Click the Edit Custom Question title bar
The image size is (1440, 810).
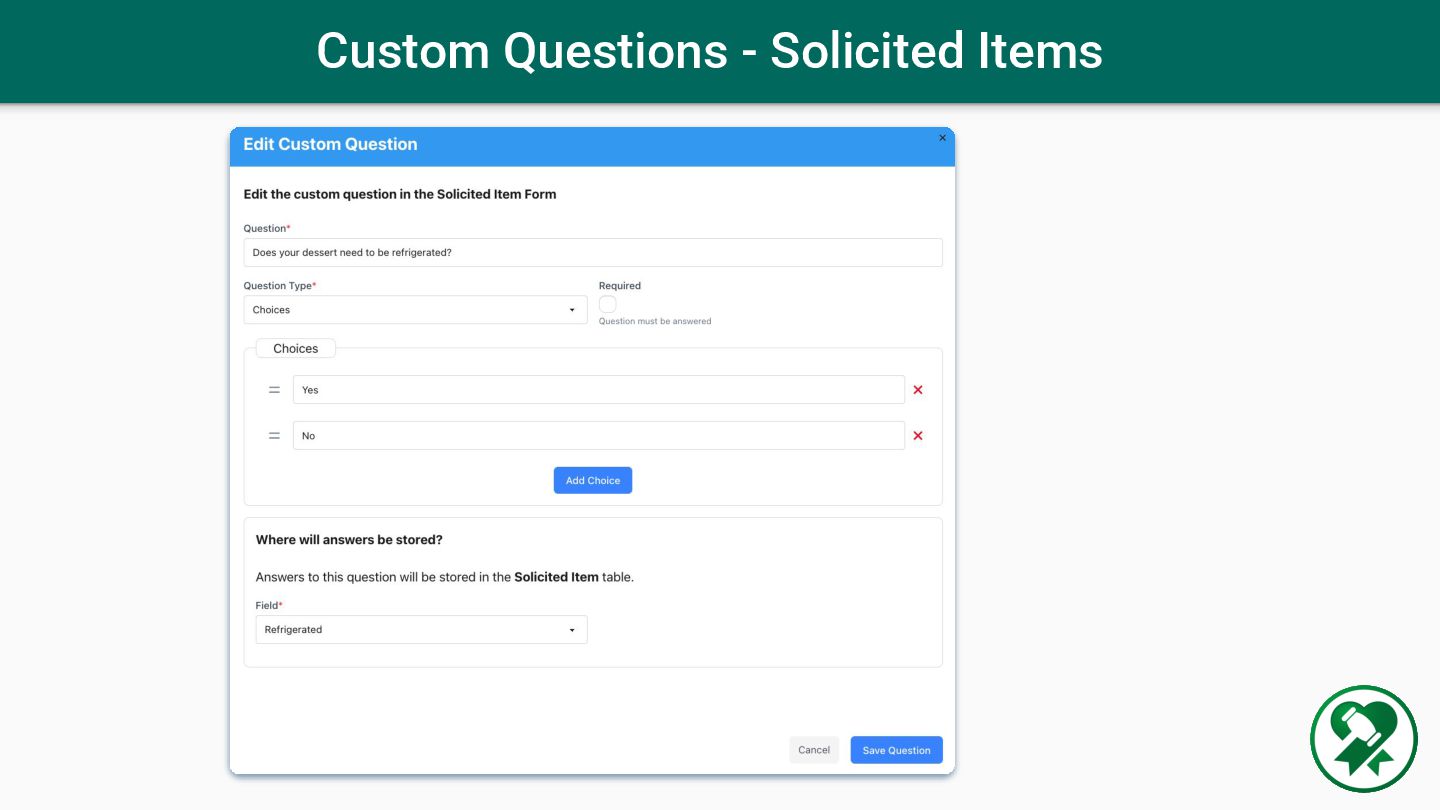(580, 145)
